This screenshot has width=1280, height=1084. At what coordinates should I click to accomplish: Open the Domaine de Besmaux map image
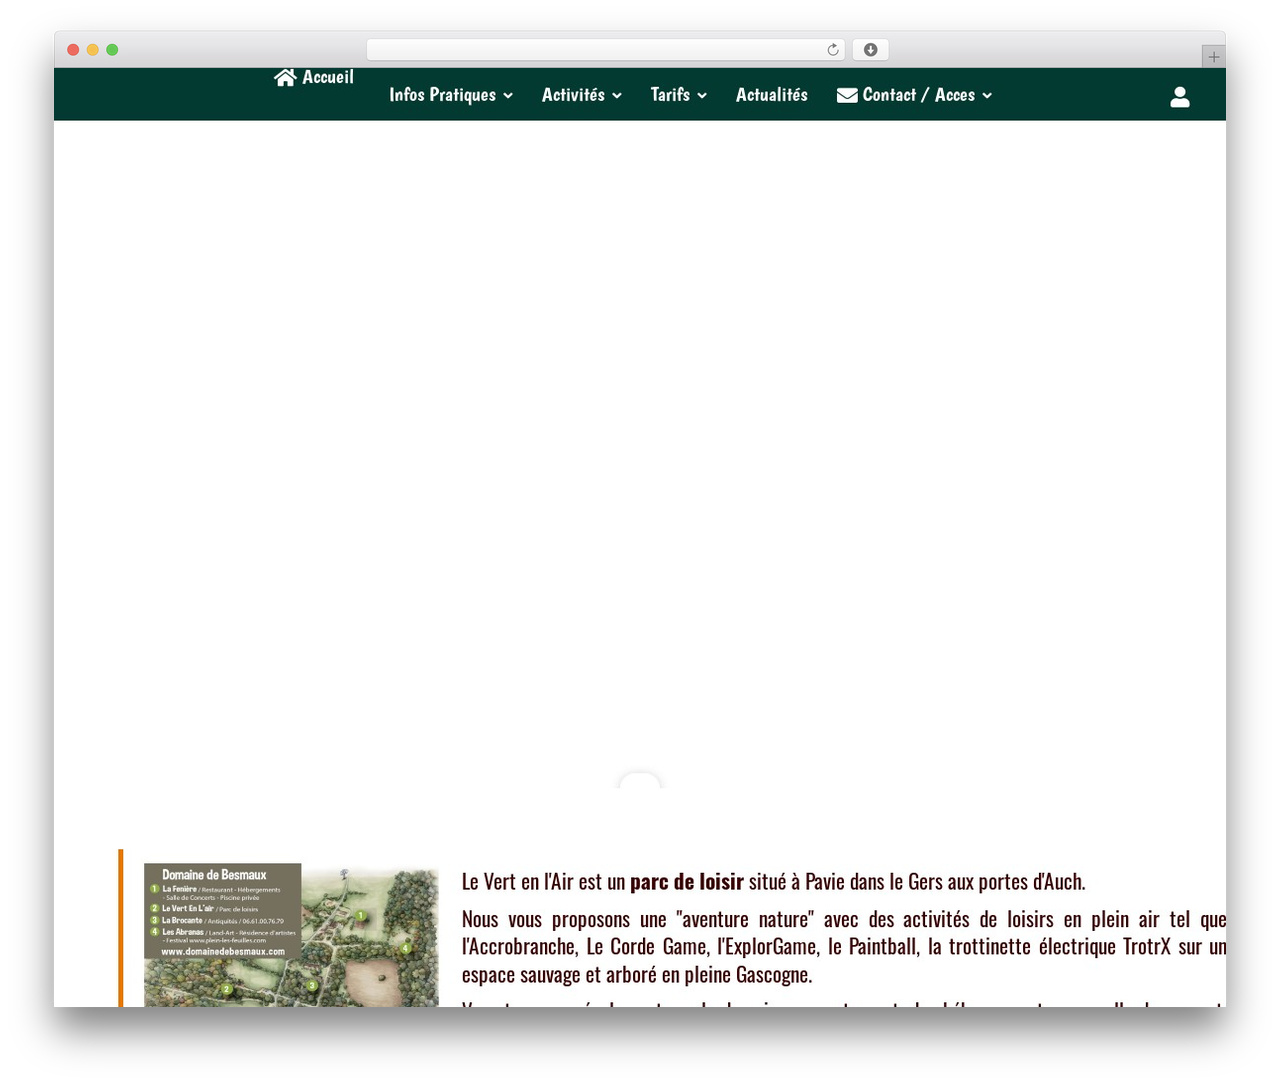click(x=291, y=935)
